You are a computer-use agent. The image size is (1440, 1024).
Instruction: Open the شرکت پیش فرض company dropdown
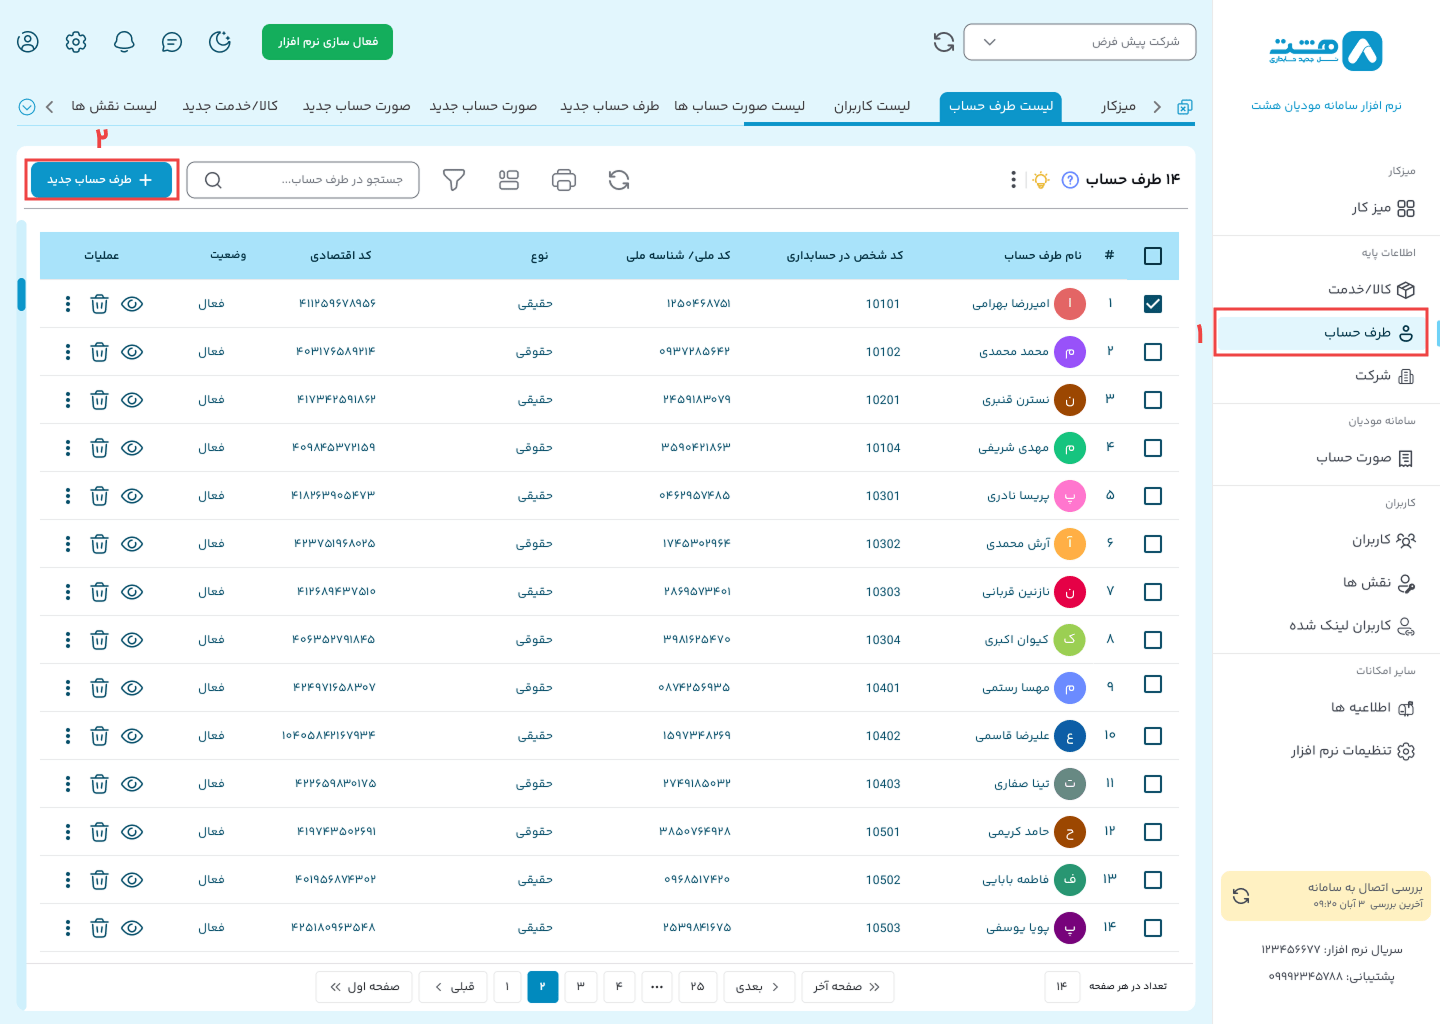click(x=1079, y=42)
